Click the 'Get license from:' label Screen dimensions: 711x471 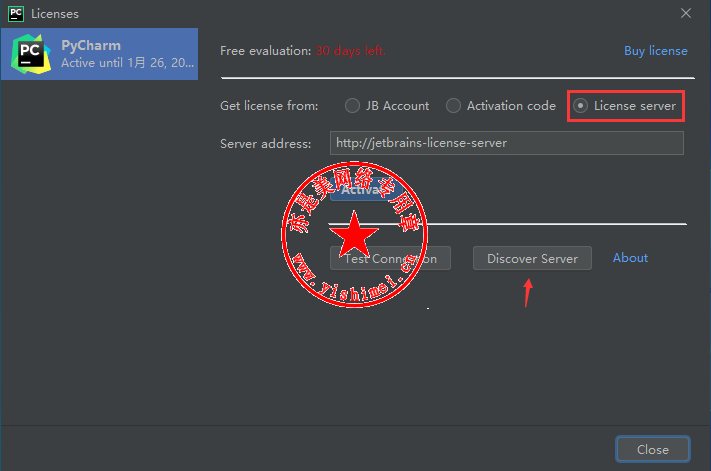269,106
